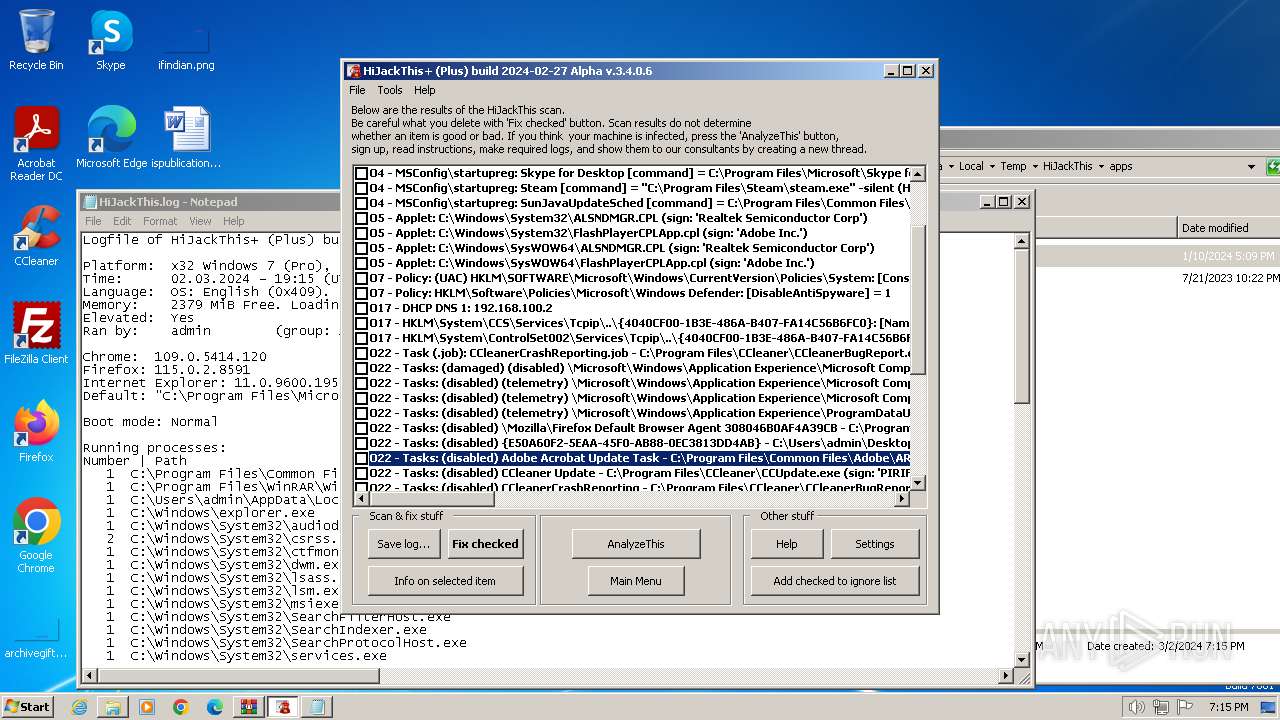The height and width of the screenshot is (720, 1280).
Task: Click the taskbar clock showing 7:15 PM
Action: 1228,707
